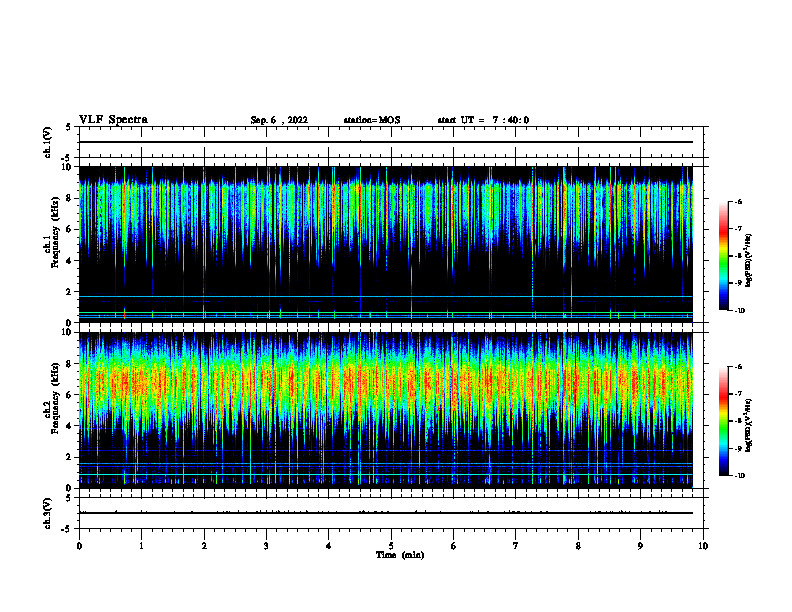Click the "-6" value on ch.2 colorbar

738,367
